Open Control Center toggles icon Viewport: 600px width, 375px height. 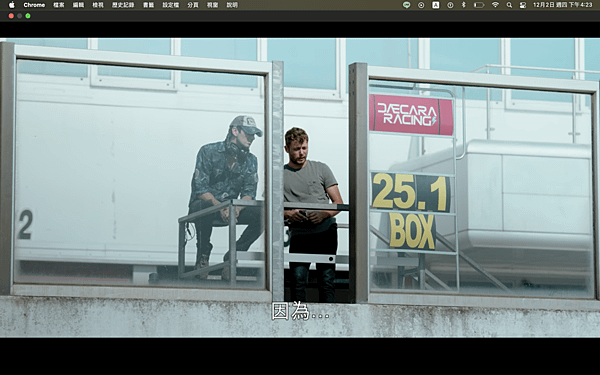(523, 5)
